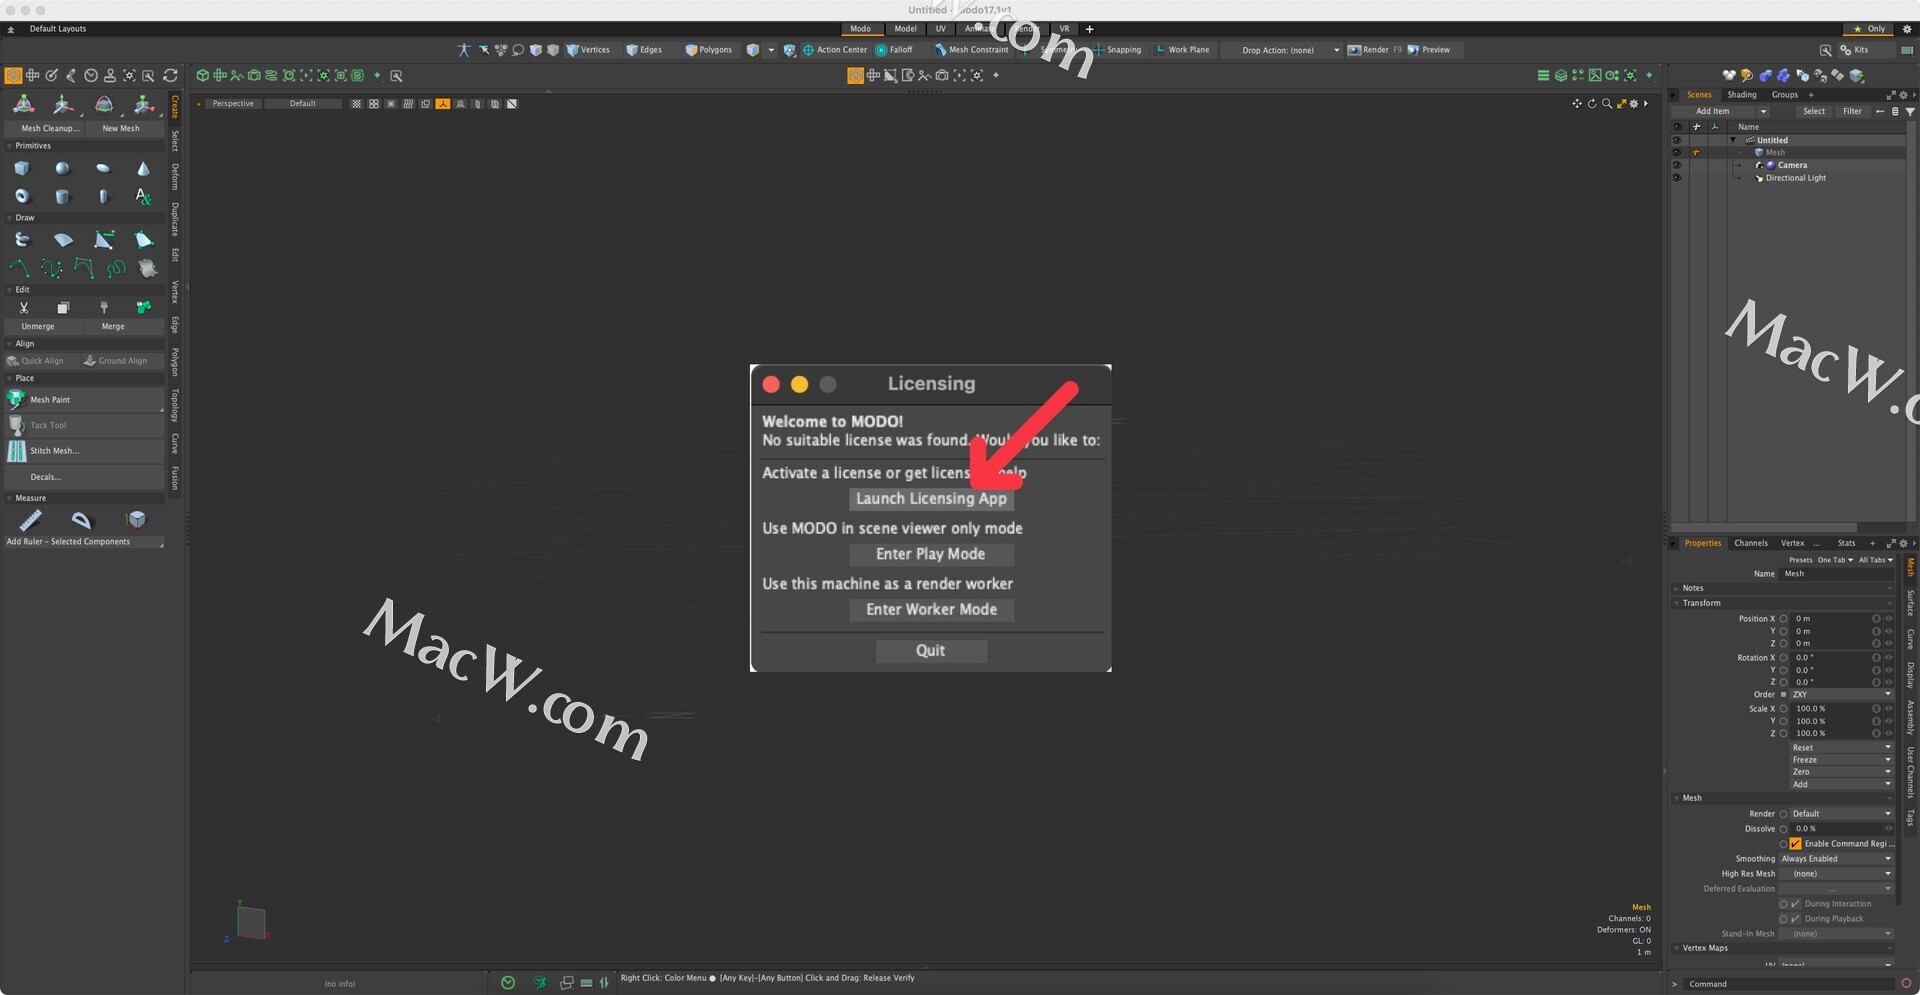1920x995 pixels.
Task: Click the Cut scissors icon under Edit
Action: 24,307
